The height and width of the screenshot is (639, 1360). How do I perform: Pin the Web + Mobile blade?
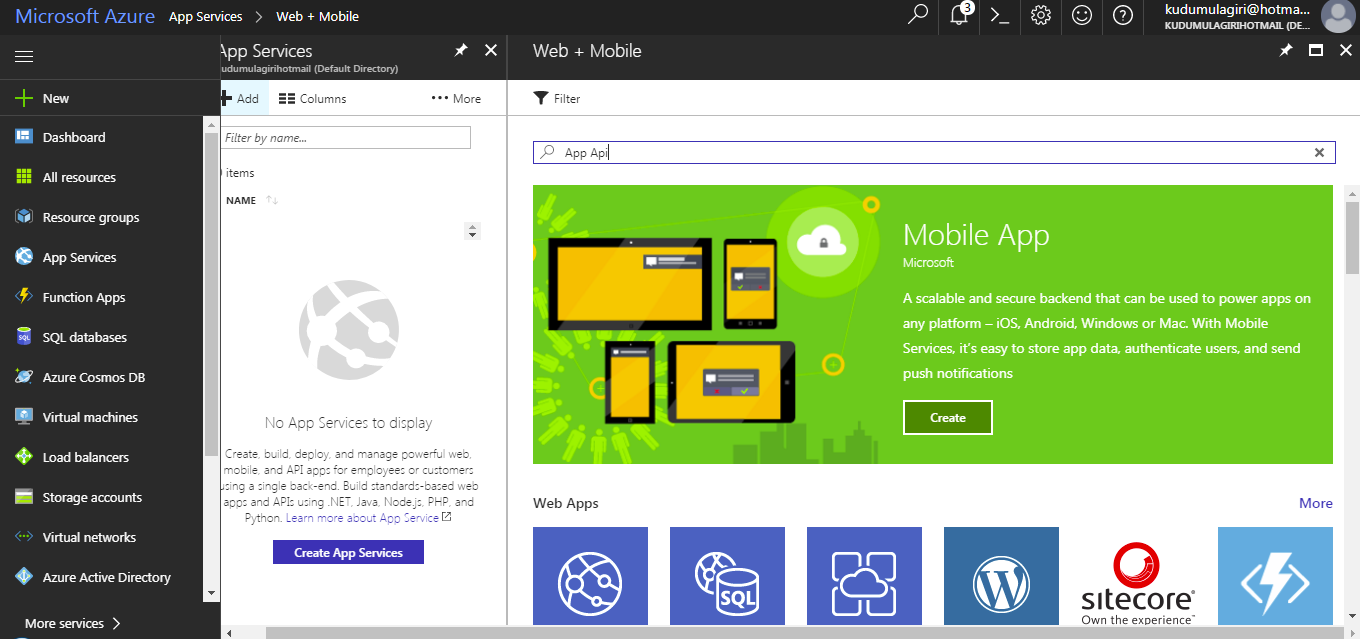(1286, 50)
